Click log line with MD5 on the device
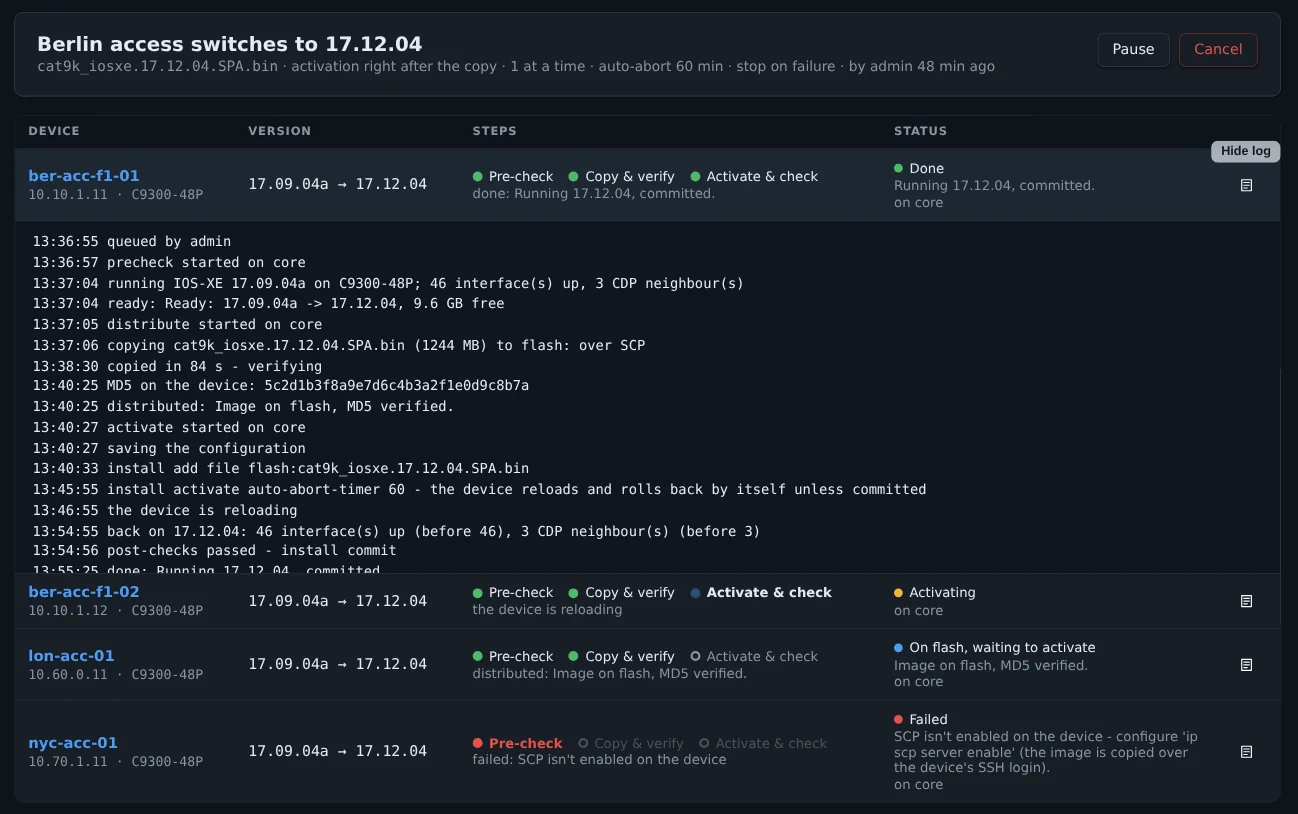1298x814 pixels. coord(281,386)
